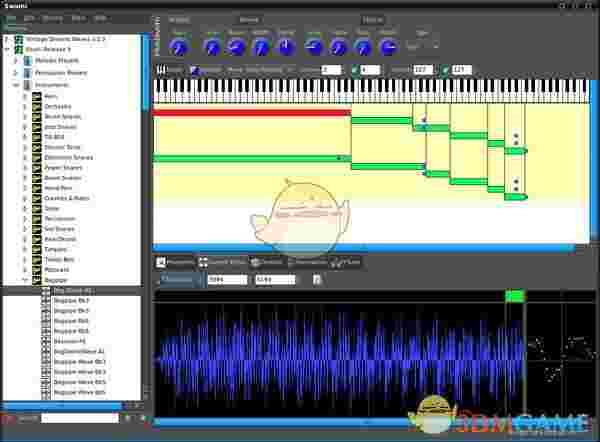Image resolution: width=600 pixels, height=442 pixels.
Task: Open the Tools menu
Action: click(x=79, y=18)
